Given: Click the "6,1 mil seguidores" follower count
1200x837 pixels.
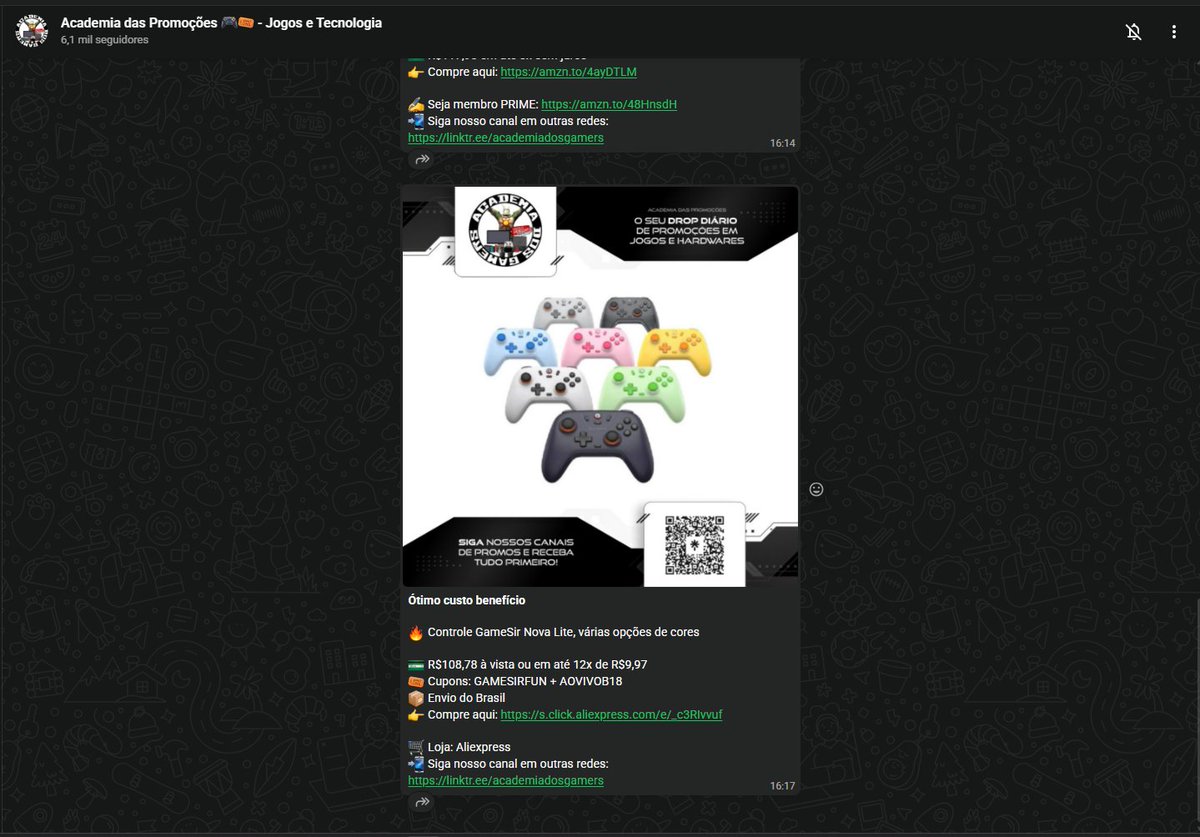Looking at the screenshot, I should pos(104,40).
